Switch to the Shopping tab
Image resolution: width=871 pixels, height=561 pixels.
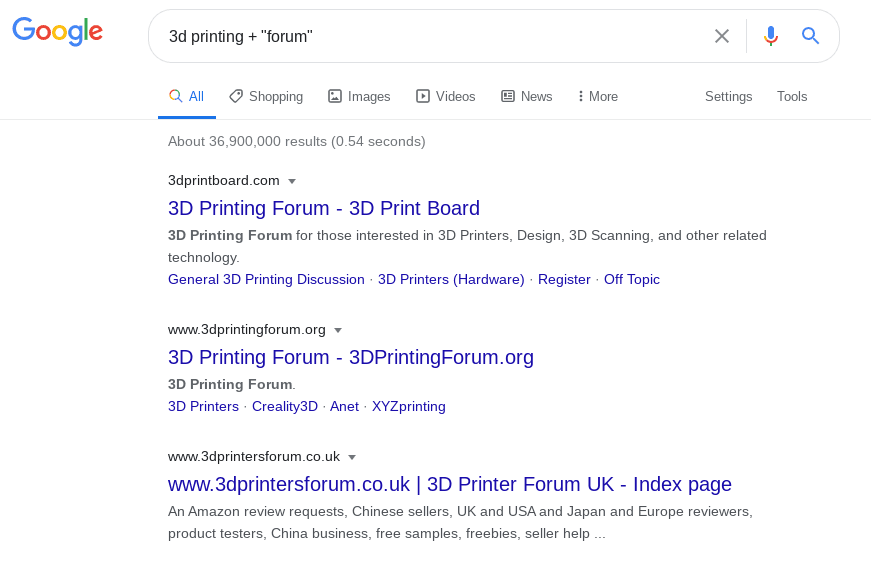click(266, 97)
